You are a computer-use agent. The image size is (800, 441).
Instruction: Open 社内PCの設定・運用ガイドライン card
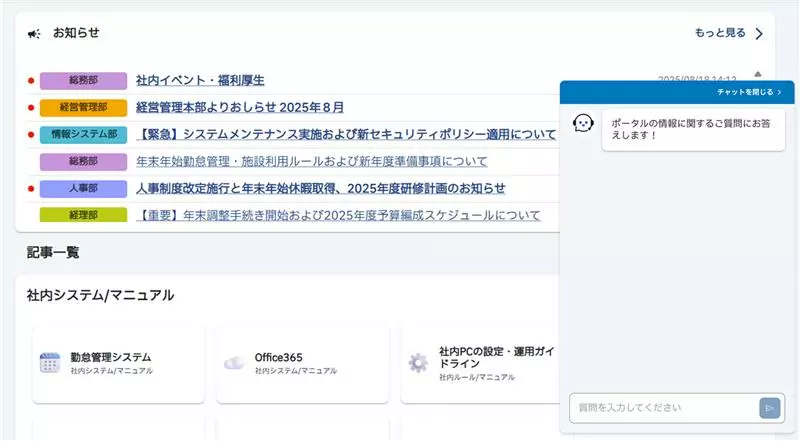pos(480,363)
